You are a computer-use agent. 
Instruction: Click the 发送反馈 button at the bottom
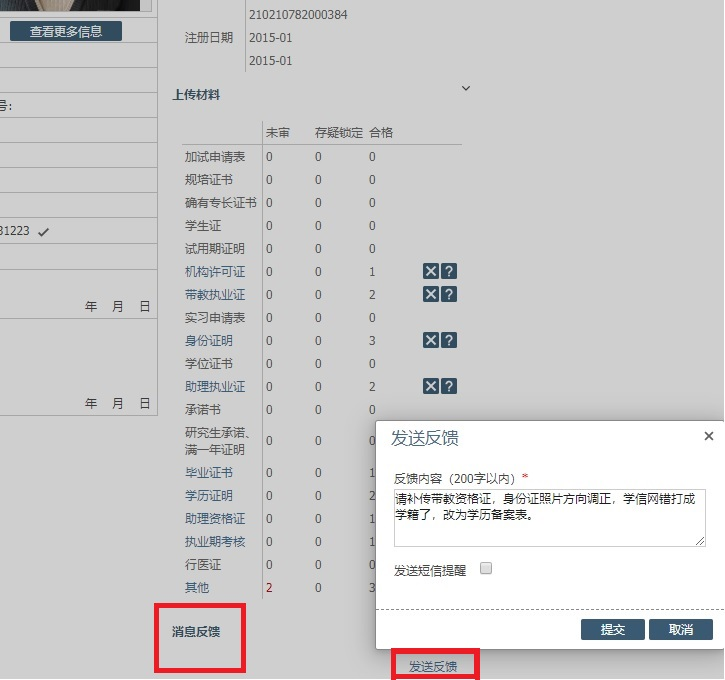pyautogui.click(x=433, y=666)
